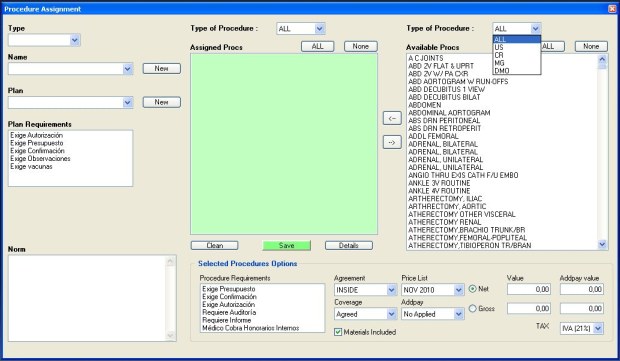Select ATHERECTOMY RENAL procedure
Screen dimensions: 620x361
(x=444, y=222)
